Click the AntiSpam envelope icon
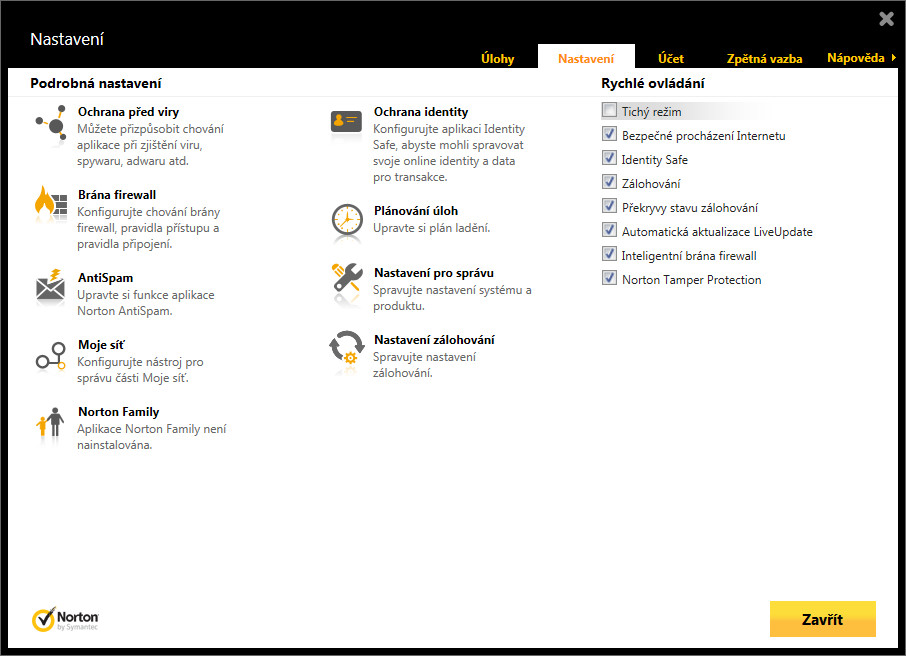This screenshot has width=906, height=656. point(51,285)
